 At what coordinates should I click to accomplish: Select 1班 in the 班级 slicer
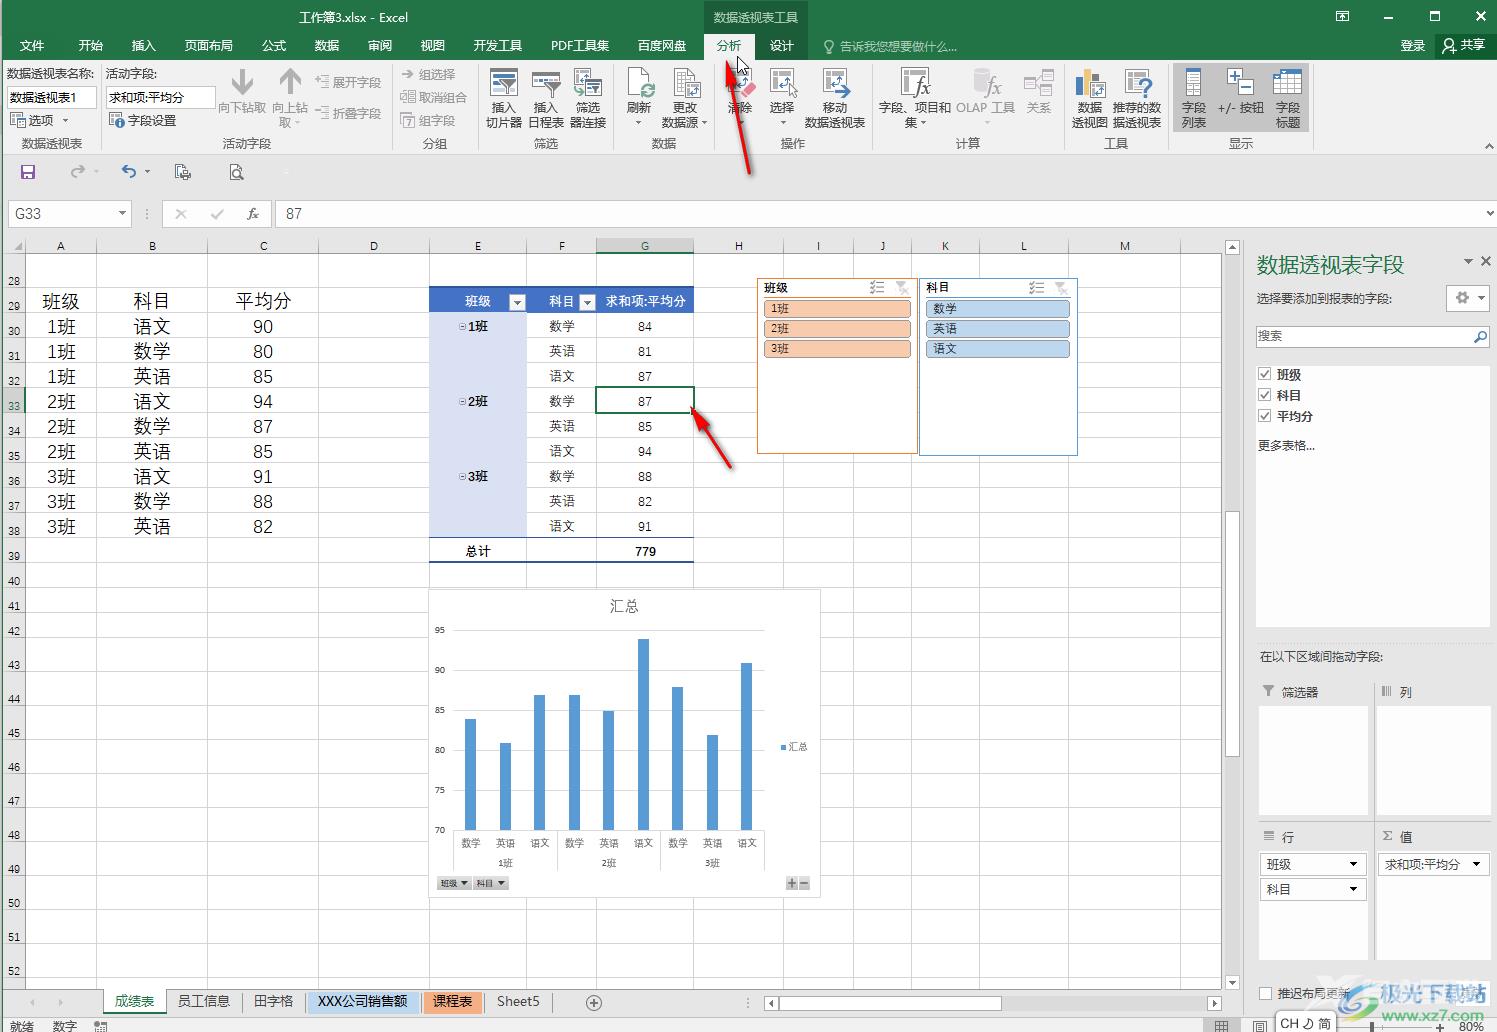click(x=837, y=309)
